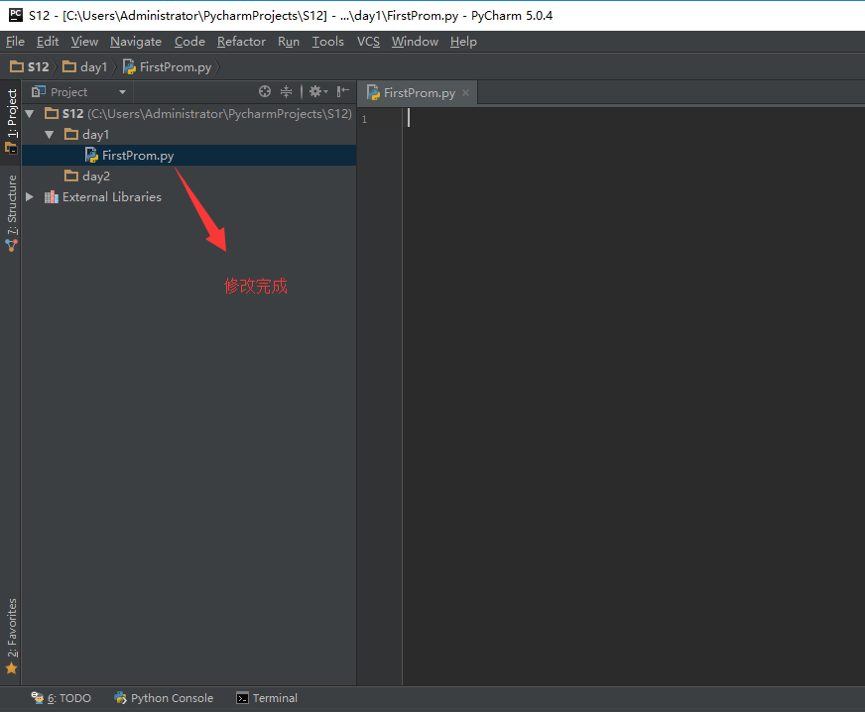Switch to the FirstProm.py editor tab
Viewport: 865px width, 712px height.
pos(418,93)
